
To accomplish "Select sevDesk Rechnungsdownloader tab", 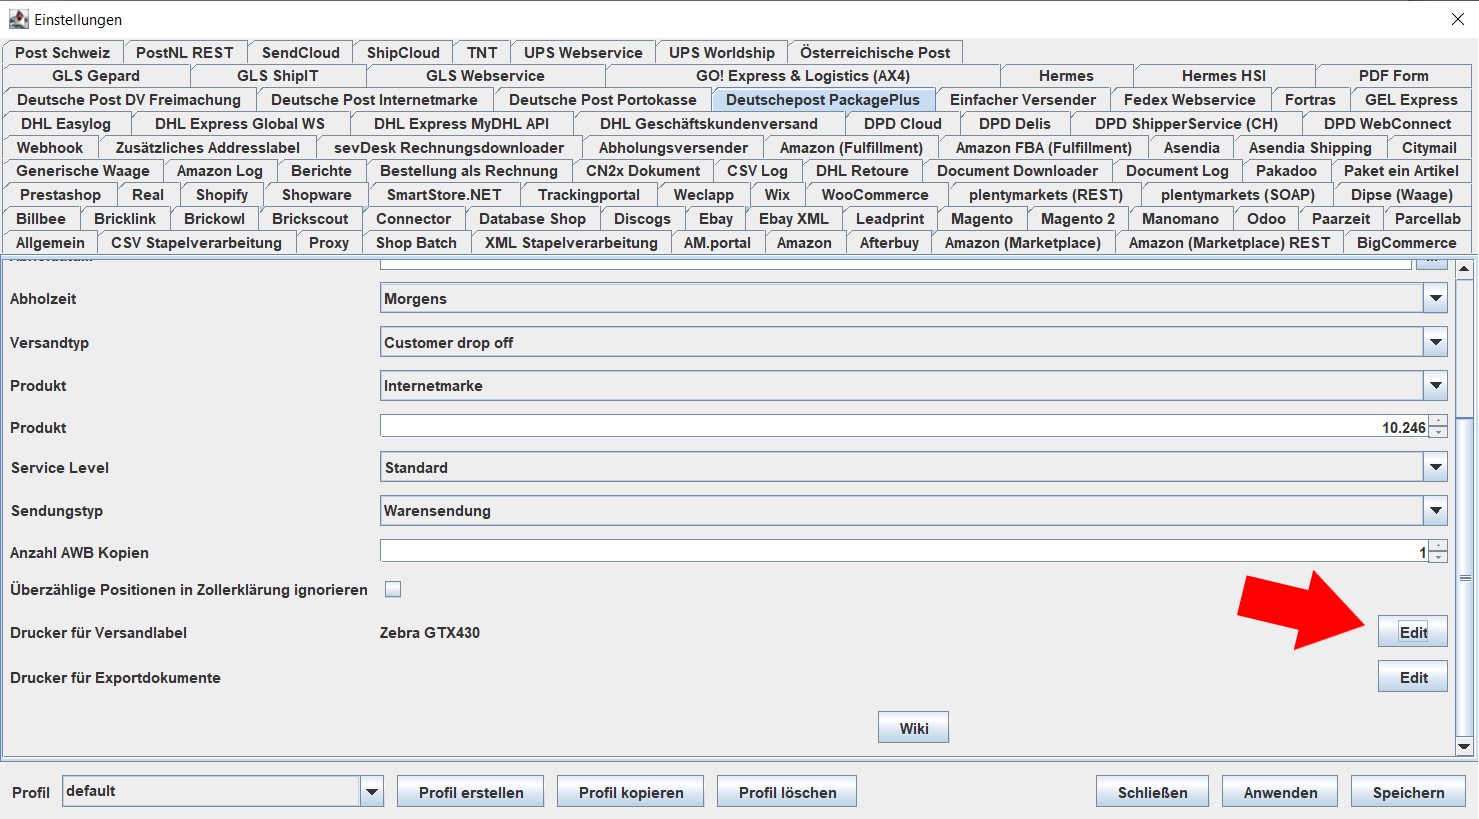I will click(448, 148).
